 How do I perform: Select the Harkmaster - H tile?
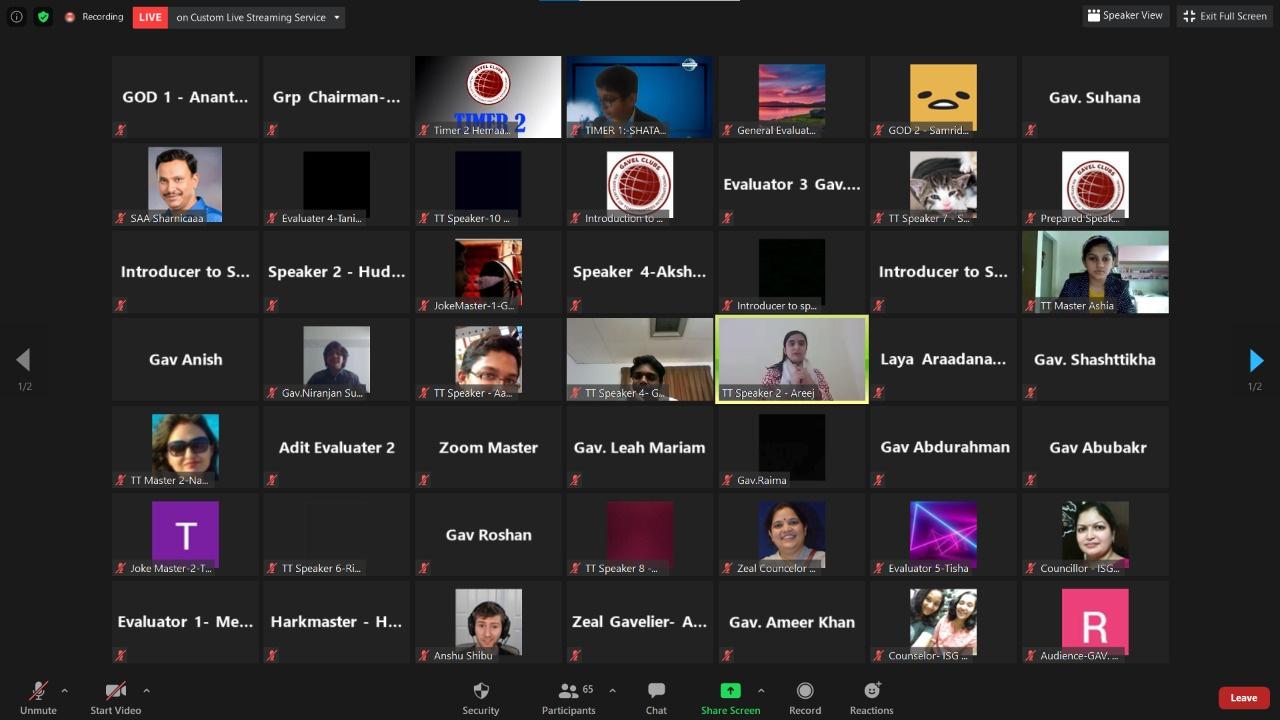tap(336, 622)
